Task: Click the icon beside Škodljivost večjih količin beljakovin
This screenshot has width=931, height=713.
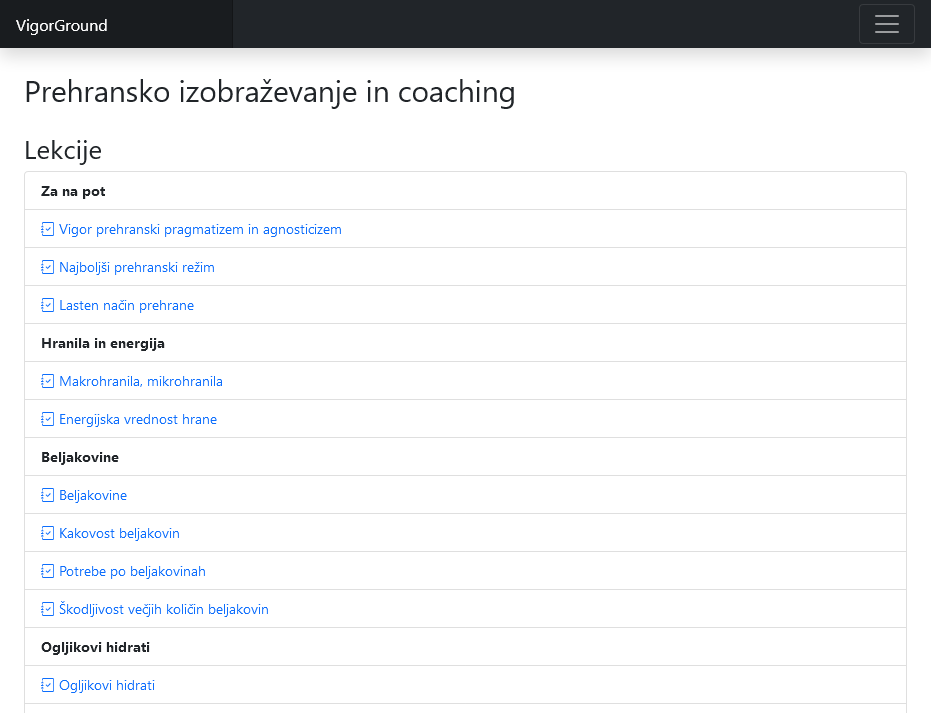Action: click(47, 609)
